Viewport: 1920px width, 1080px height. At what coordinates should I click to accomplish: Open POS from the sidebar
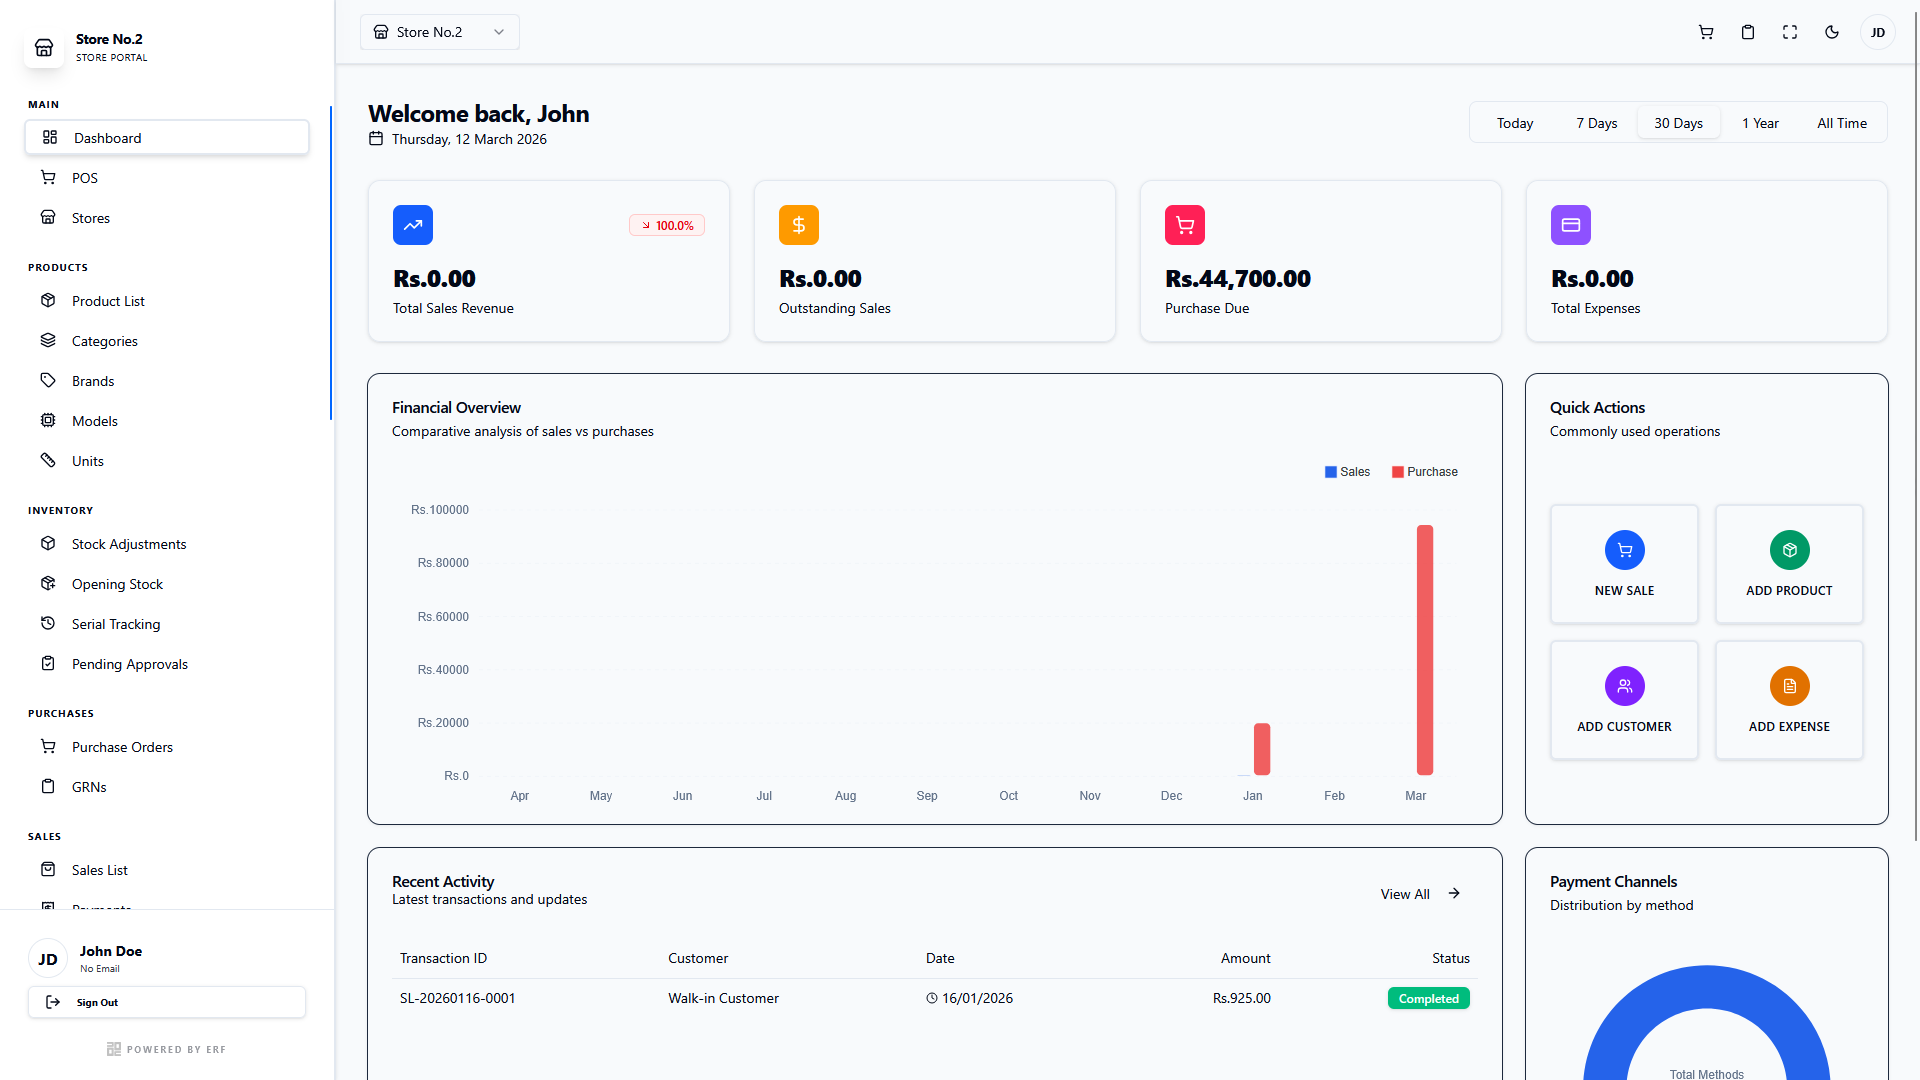[84, 177]
